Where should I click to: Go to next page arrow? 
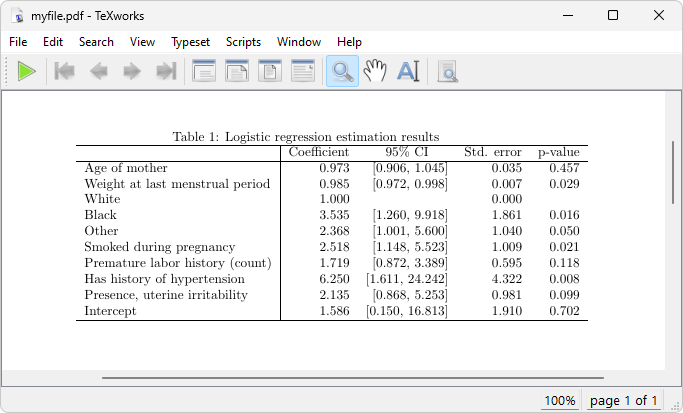(x=132, y=71)
